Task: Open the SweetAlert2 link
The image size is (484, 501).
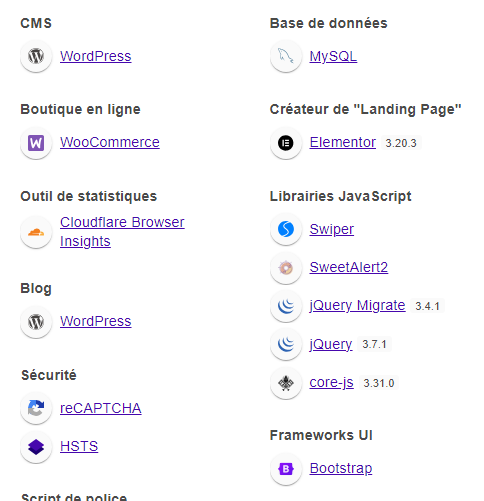Action: 349,267
